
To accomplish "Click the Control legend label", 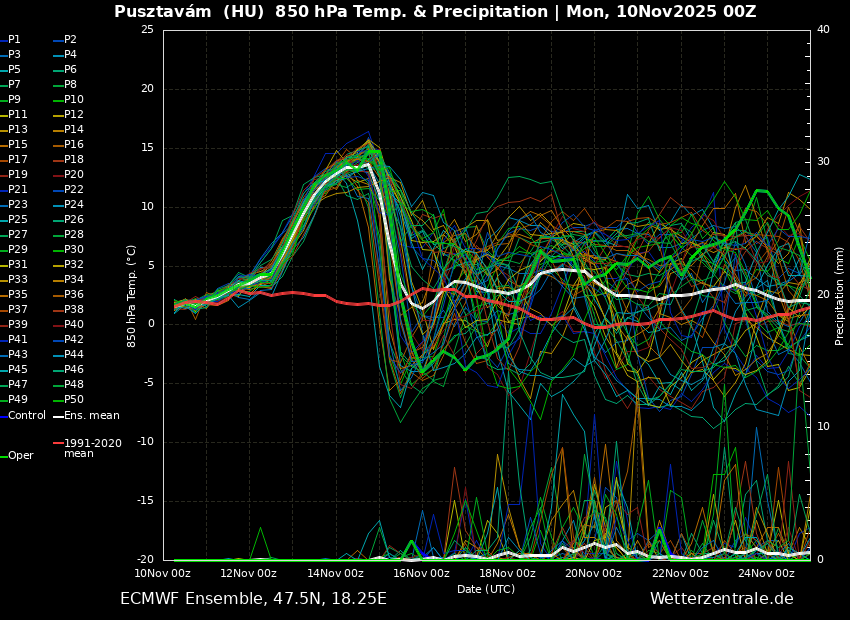I will (x=27, y=416).
